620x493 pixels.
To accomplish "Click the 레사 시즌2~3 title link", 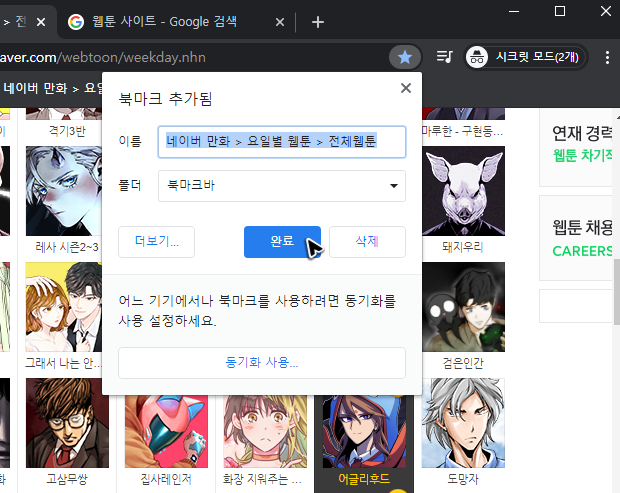I will pos(67,247).
